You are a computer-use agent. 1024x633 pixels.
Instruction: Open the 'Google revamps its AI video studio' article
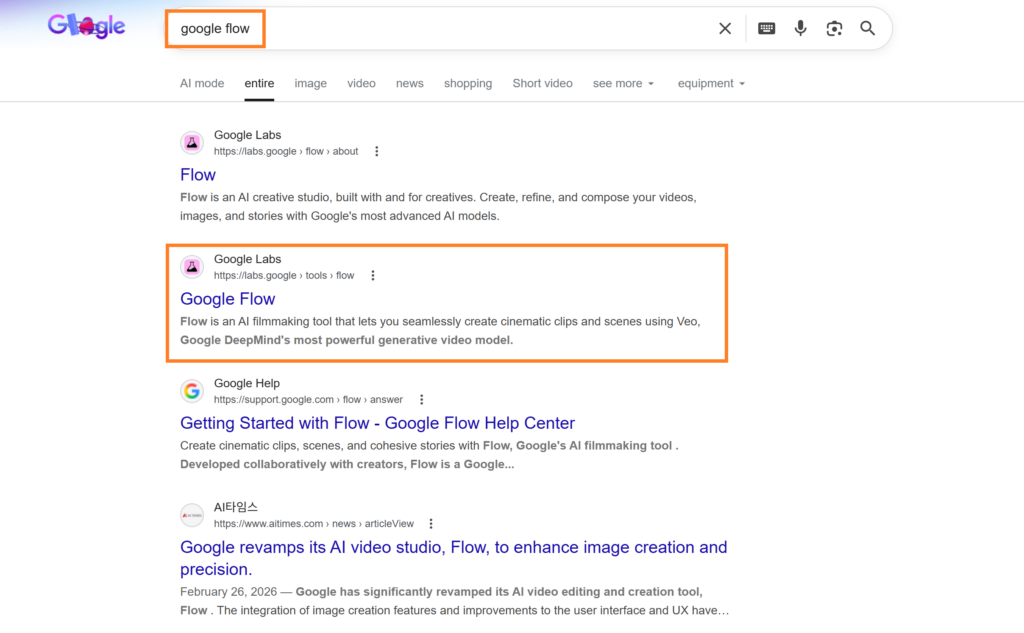pyautogui.click(x=453, y=558)
